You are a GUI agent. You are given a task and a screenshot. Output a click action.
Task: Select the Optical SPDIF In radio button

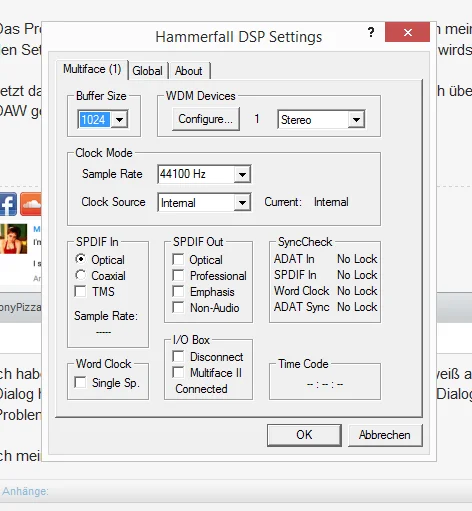[x=80, y=259]
